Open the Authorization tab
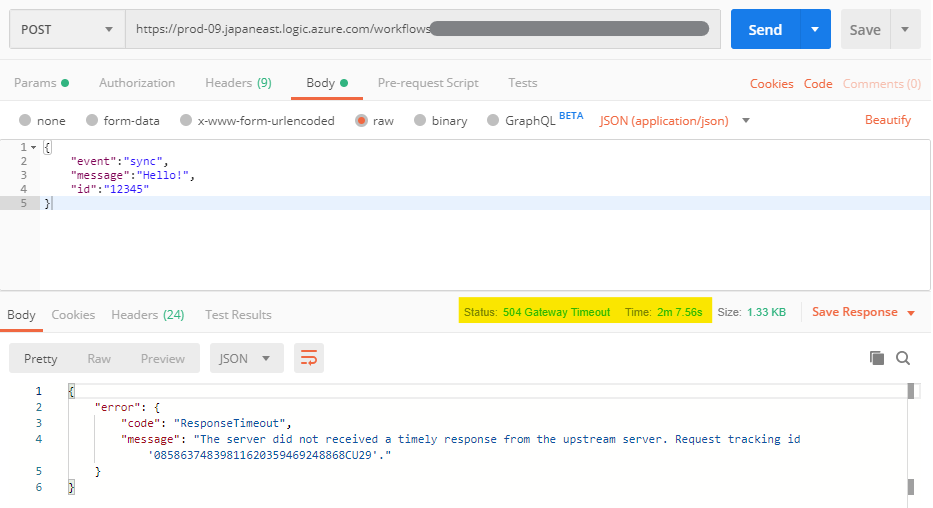933x508 pixels. (137, 83)
